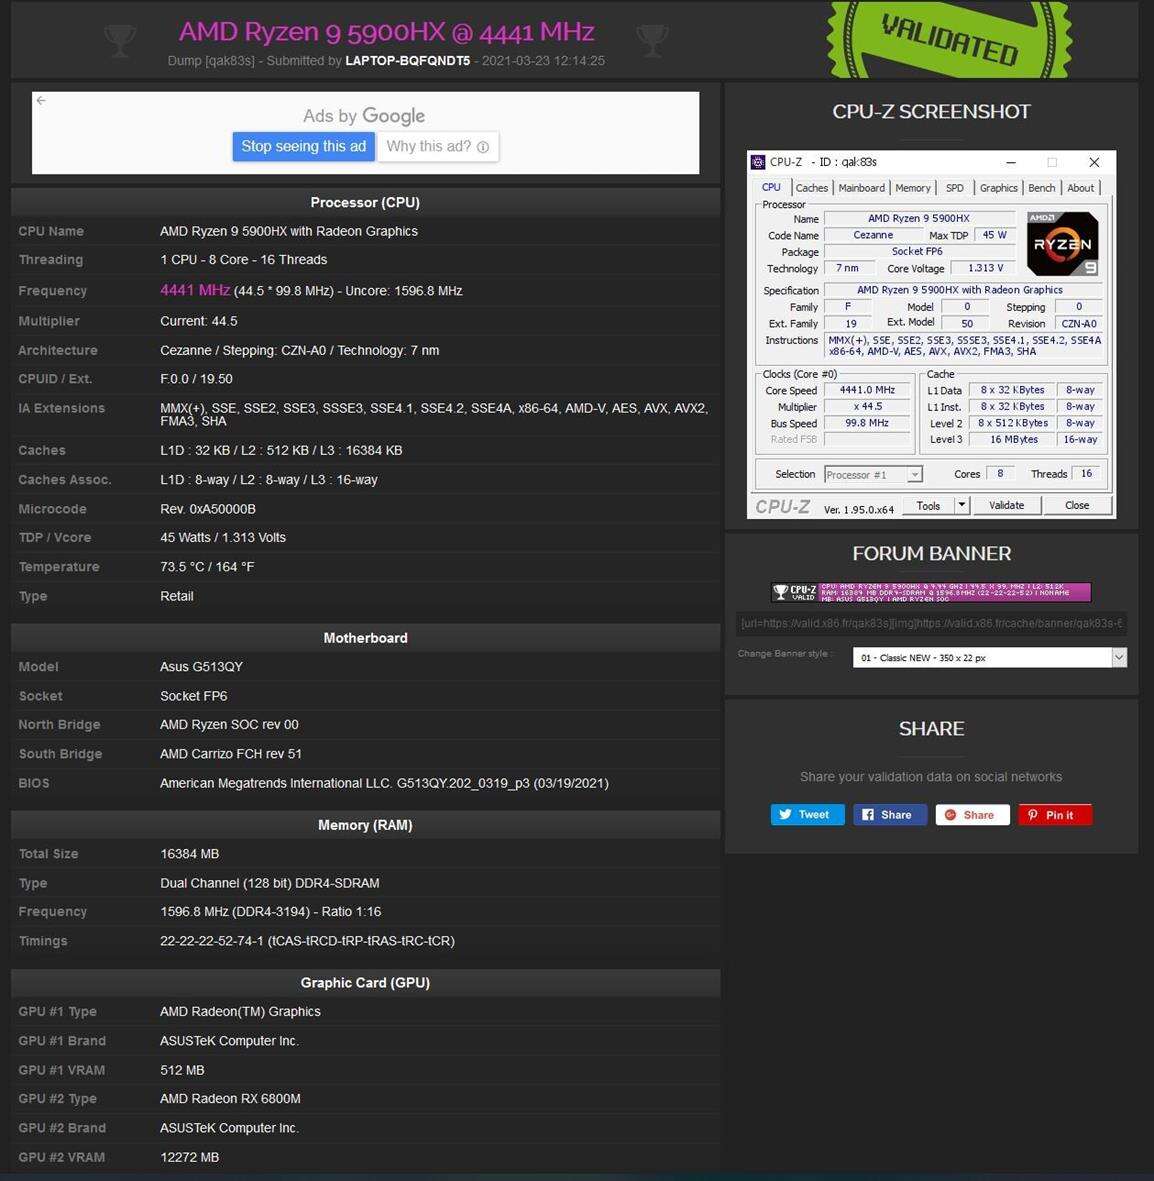
Task: Open the Tools dropdown arrow in CPU-Z
Action: click(x=961, y=505)
